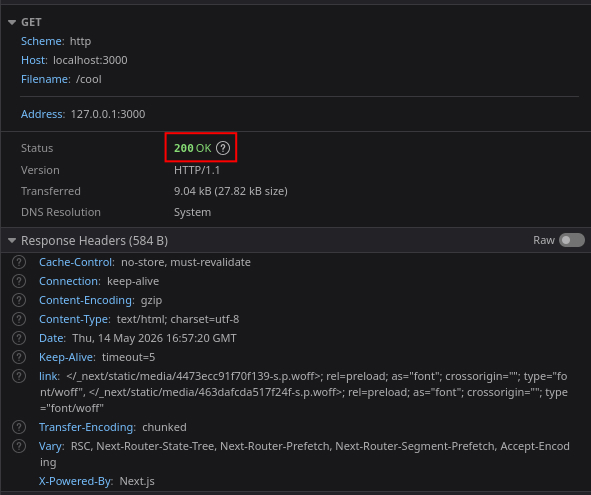Click the Cache-Control header name

pos(77,262)
